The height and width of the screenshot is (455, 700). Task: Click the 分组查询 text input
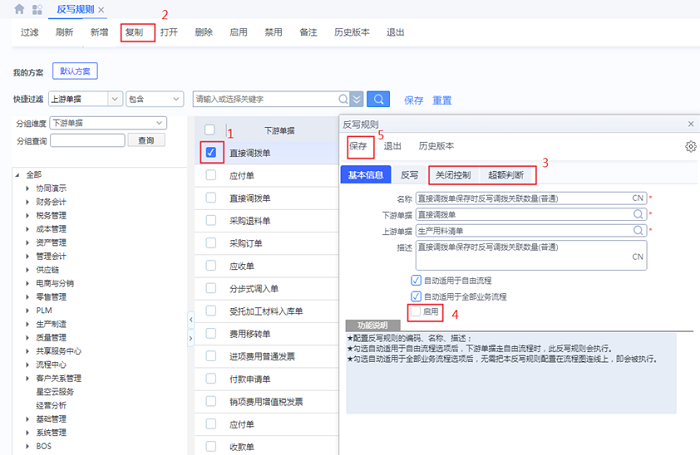point(87,140)
